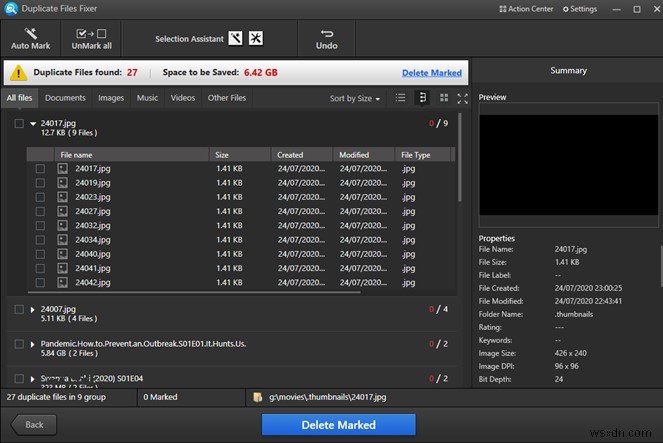This screenshot has width=663, height=443.
Task: Tick the 24017.jpg group checkbox
Action: tap(19, 124)
